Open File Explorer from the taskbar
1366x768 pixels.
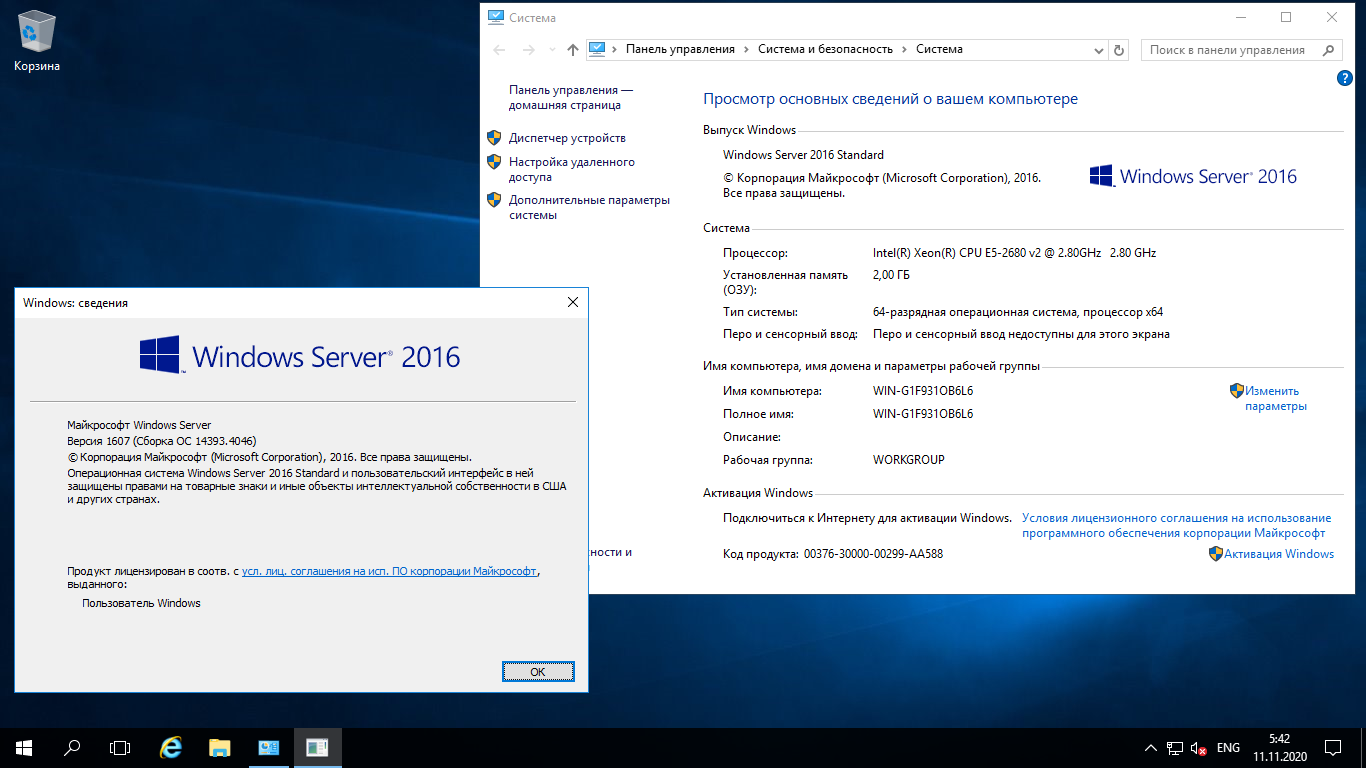pos(220,747)
